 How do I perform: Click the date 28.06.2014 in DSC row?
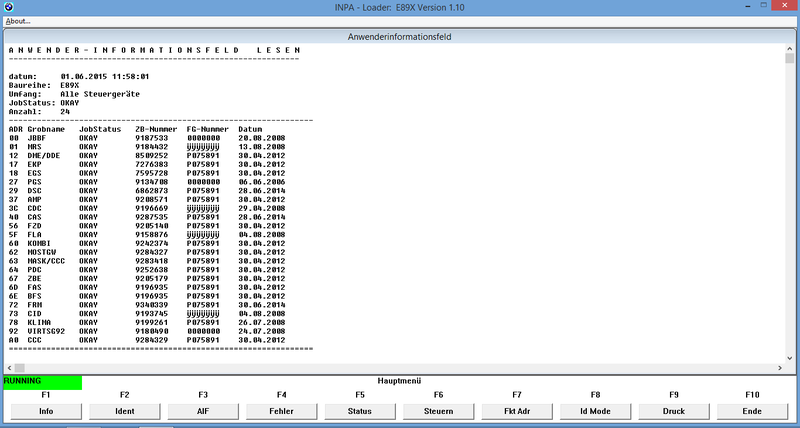coord(262,191)
